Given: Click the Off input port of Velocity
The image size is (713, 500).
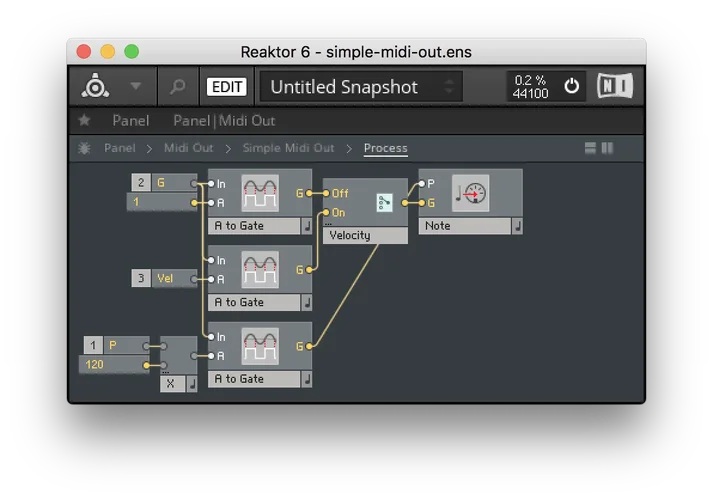Looking at the screenshot, I should coord(326,193).
